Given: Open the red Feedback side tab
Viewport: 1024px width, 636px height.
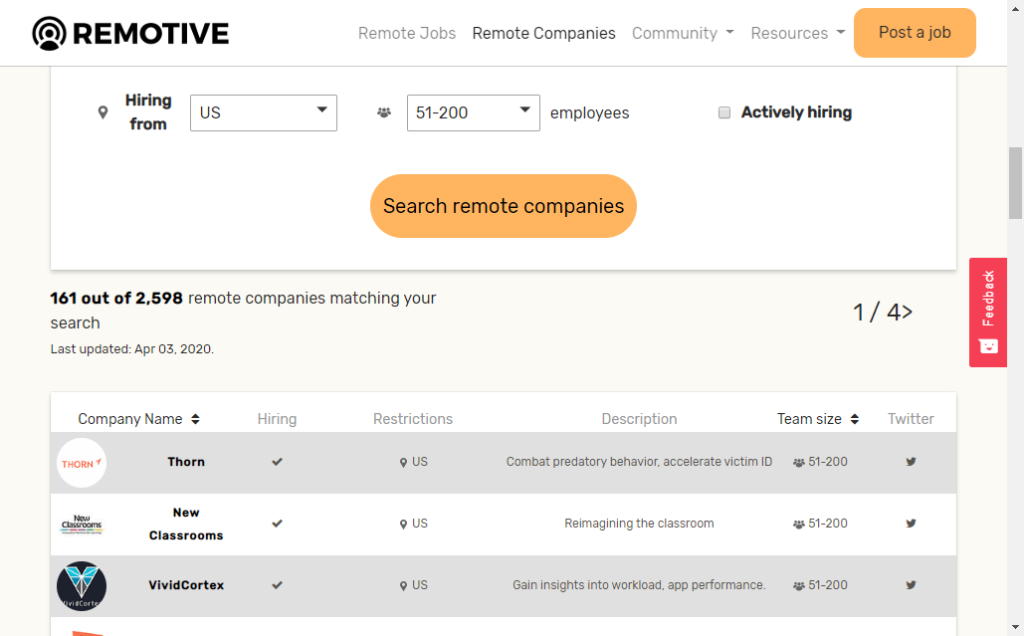Looking at the screenshot, I should point(988,312).
